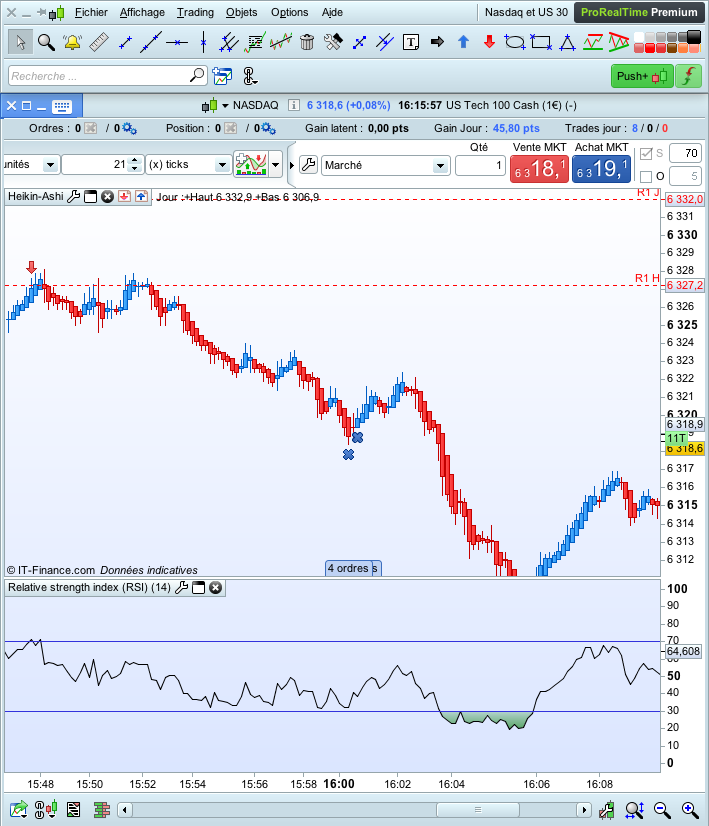Open the Options menu
The width and height of the screenshot is (709, 826).
click(x=290, y=12)
